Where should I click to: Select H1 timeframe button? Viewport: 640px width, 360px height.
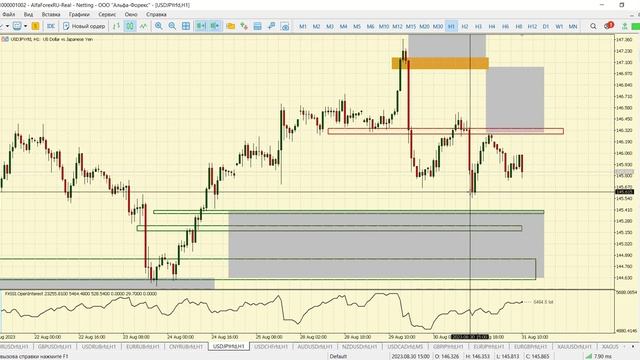coord(451,26)
